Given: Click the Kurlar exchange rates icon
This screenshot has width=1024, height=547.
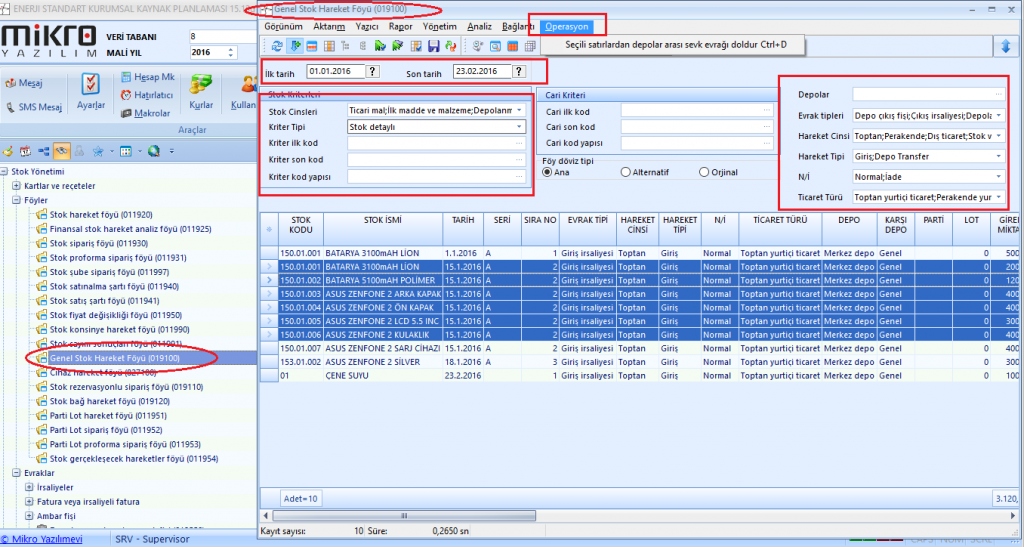Looking at the screenshot, I should 201,90.
